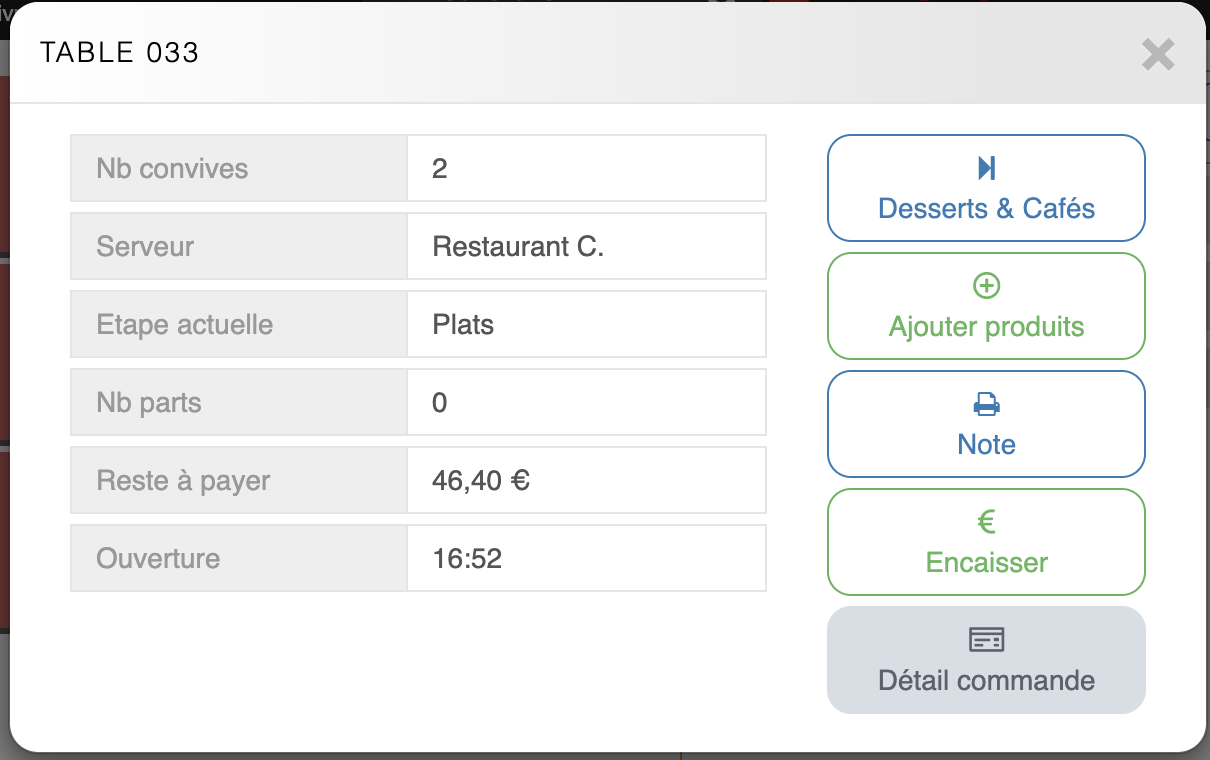Click the Ouverture time 16:52

point(467,558)
